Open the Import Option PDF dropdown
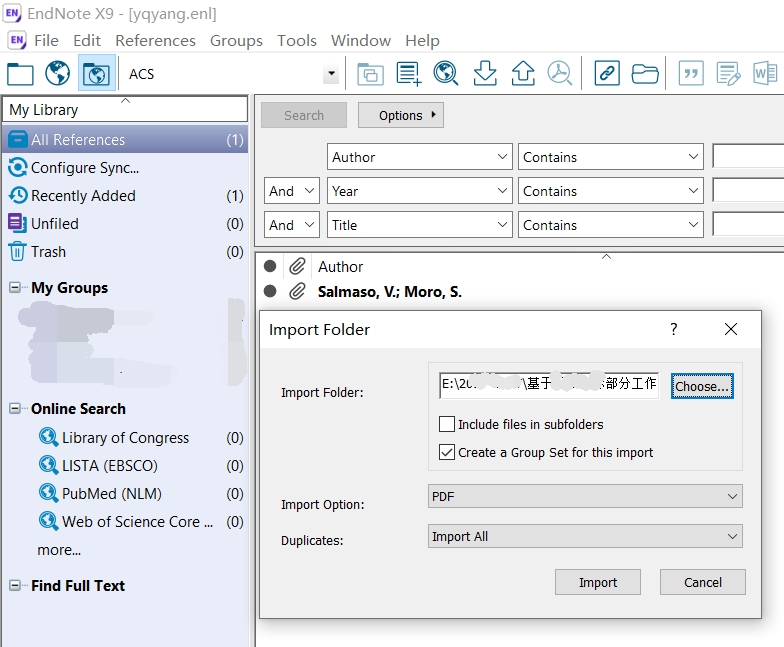784x647 pixels. point(585,496)
